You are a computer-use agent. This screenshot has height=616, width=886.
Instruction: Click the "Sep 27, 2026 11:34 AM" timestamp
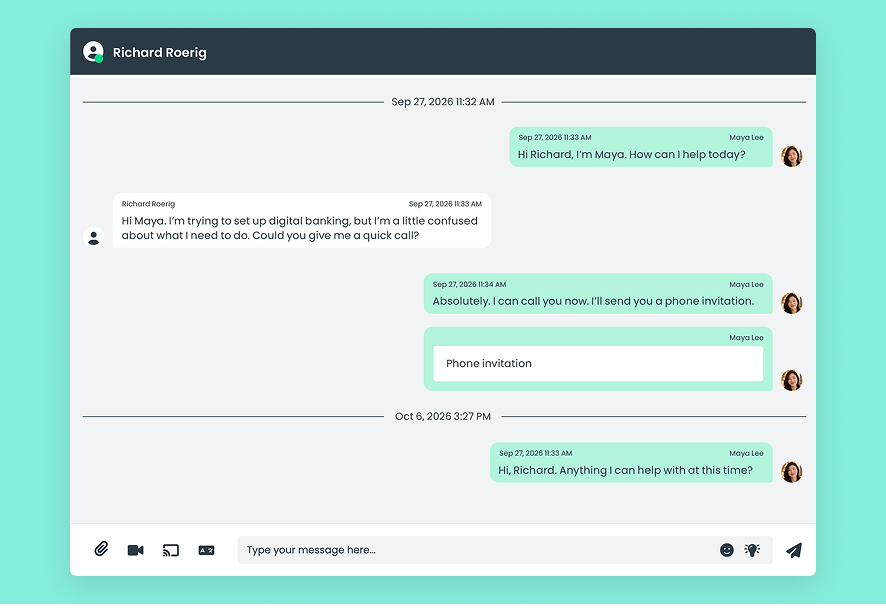click(470, 284)
